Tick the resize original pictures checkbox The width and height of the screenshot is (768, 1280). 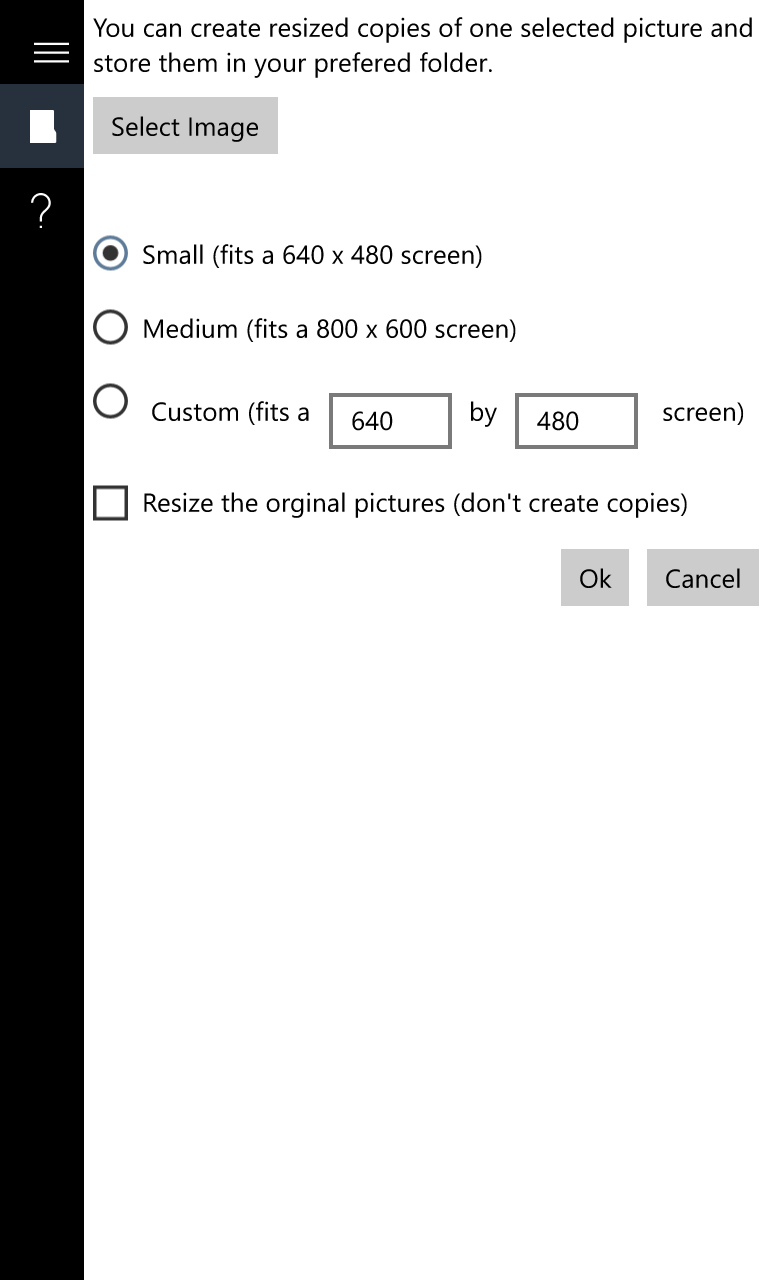click(110, 503)
